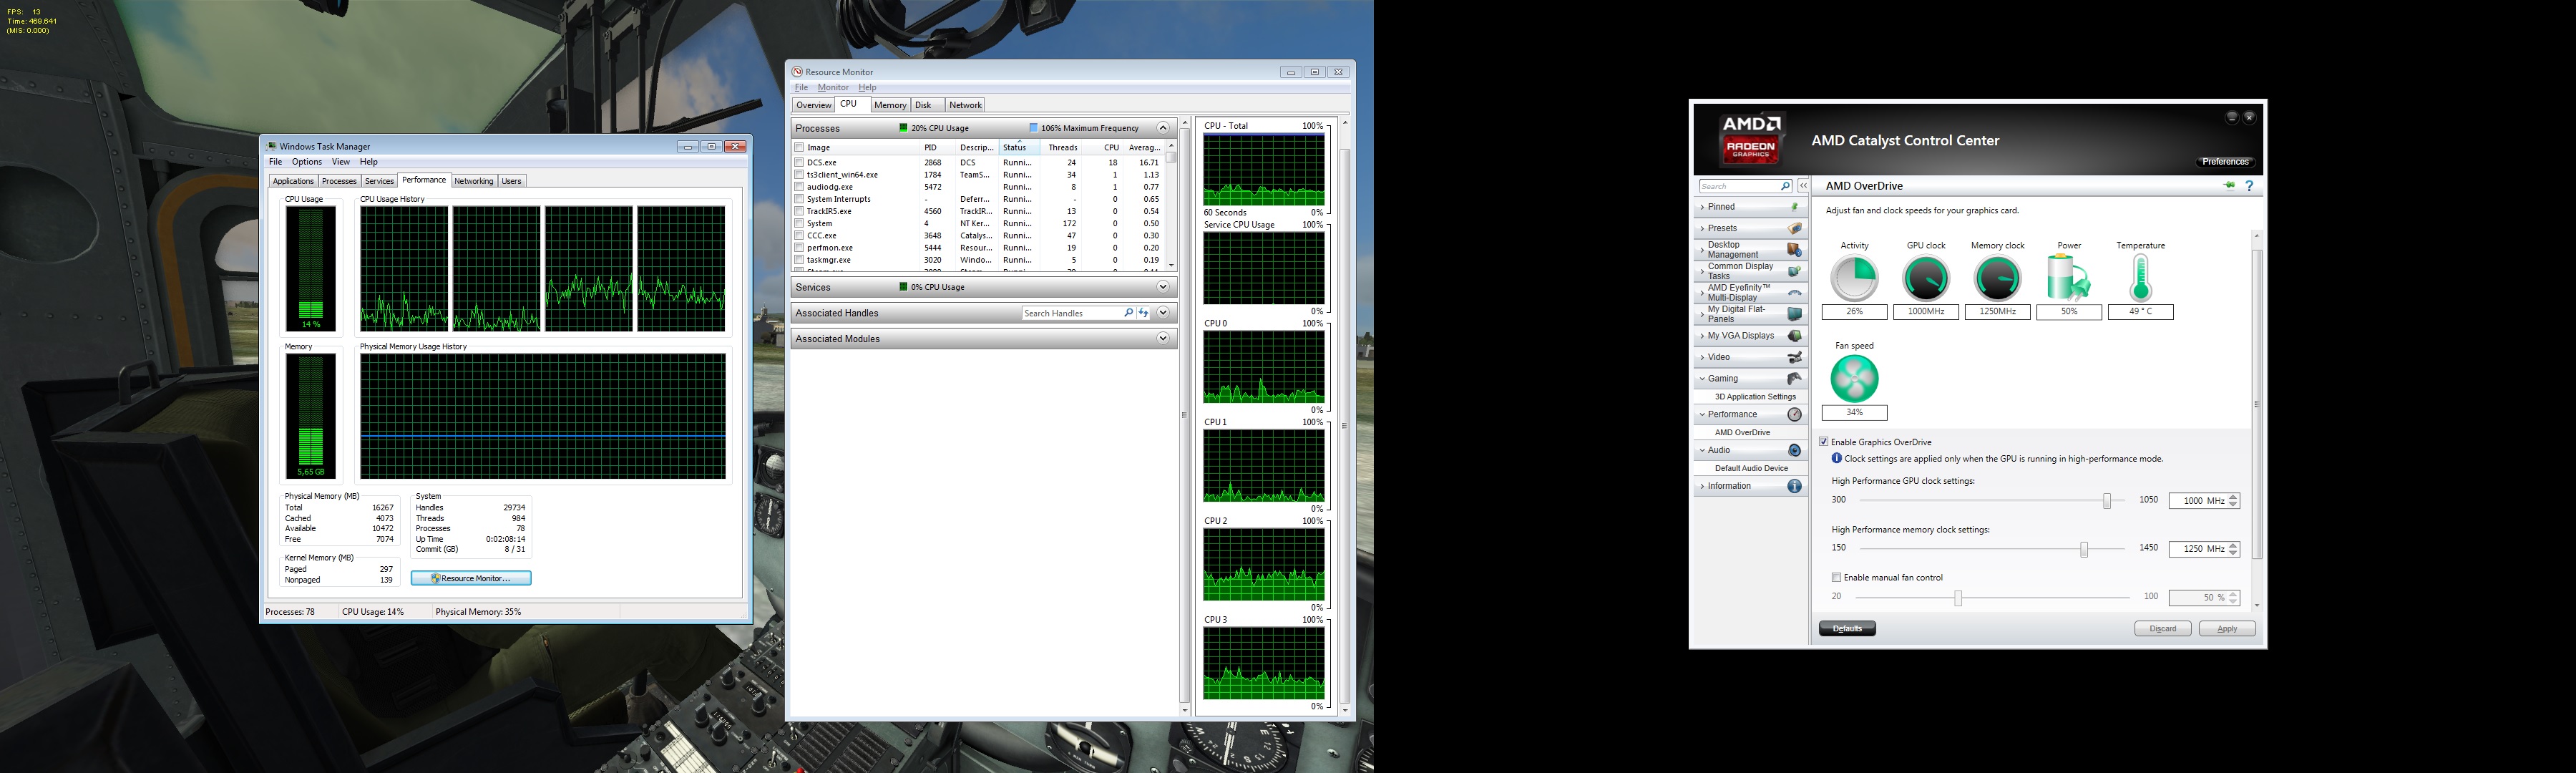Tick the ts3client_win64.exe checkbox
Image resolution: width=2576 pixels, height=773 pixels.
(799, 174)
